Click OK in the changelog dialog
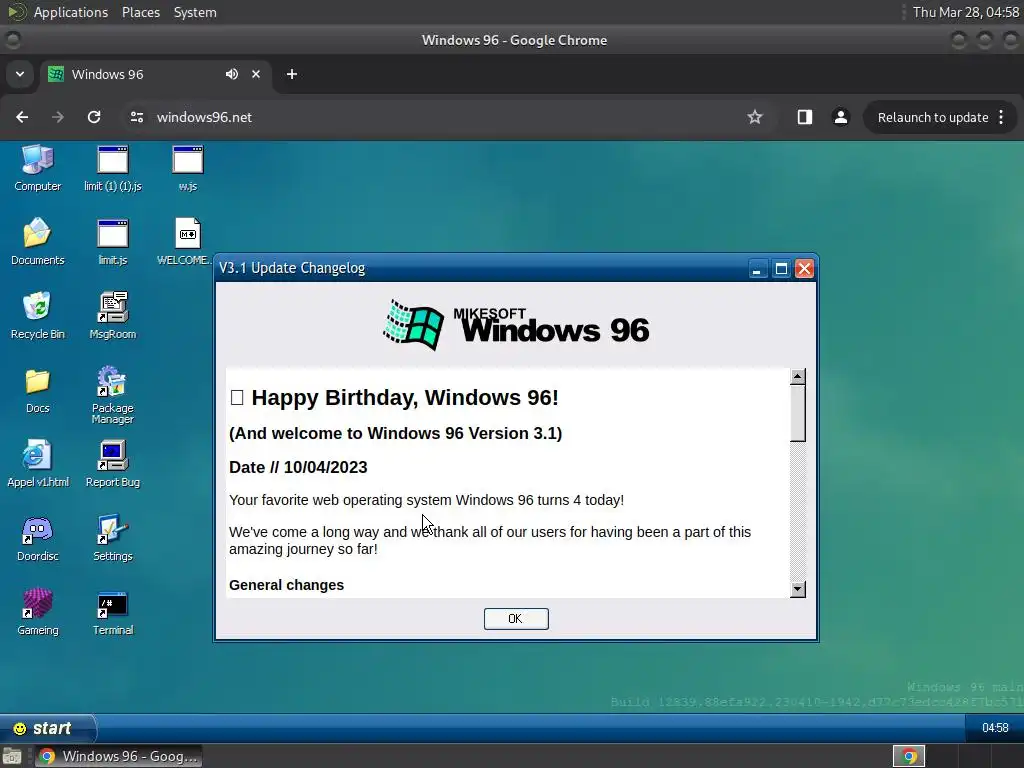The image size is (1024, 768). [x=516, y=618]
